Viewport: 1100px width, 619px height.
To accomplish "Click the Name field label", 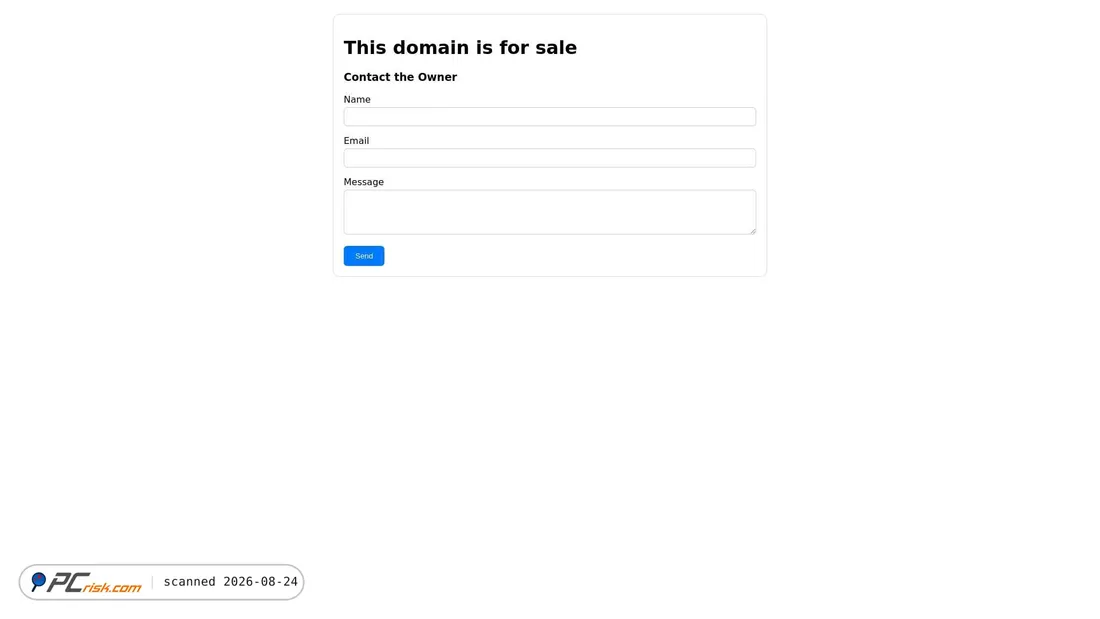I will 357,100.
